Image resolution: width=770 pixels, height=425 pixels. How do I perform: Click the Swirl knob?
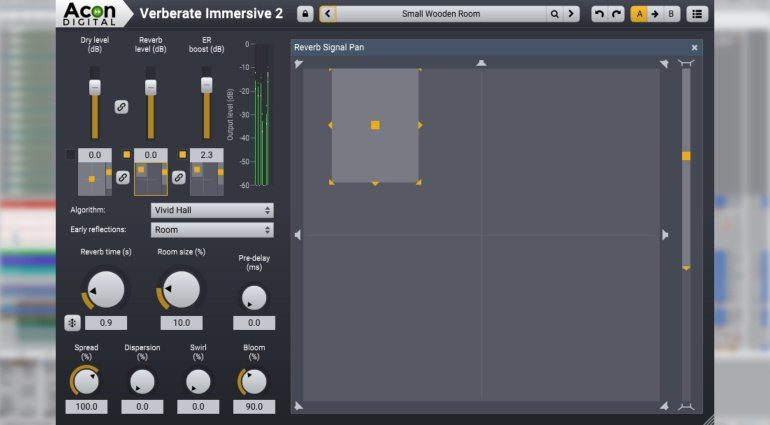[x=198, y=382]
